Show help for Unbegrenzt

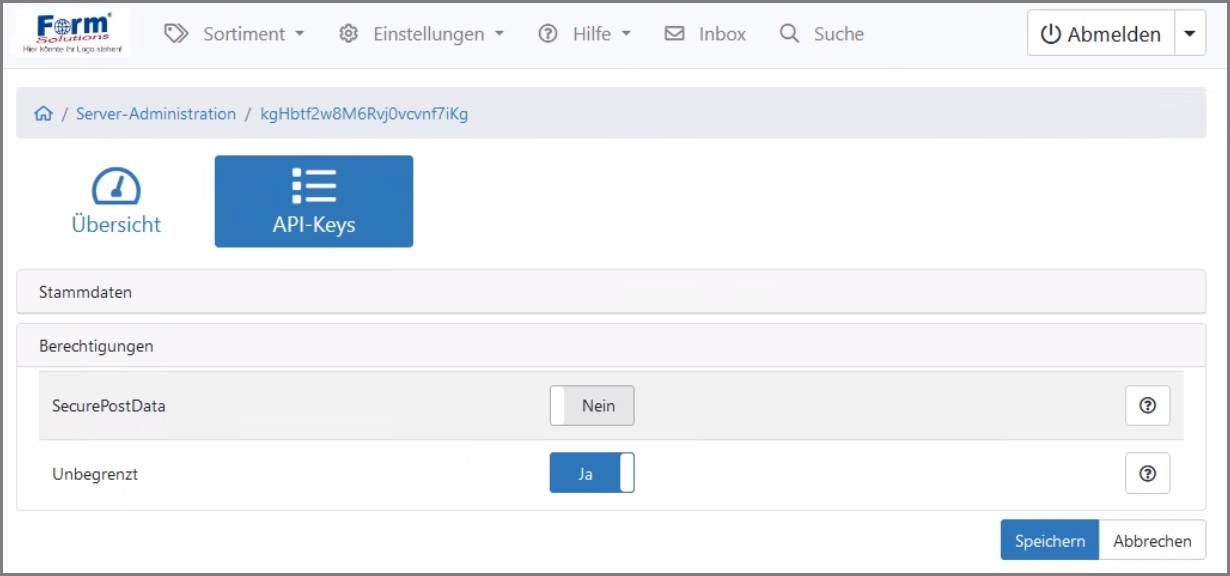pos(1148,474)
